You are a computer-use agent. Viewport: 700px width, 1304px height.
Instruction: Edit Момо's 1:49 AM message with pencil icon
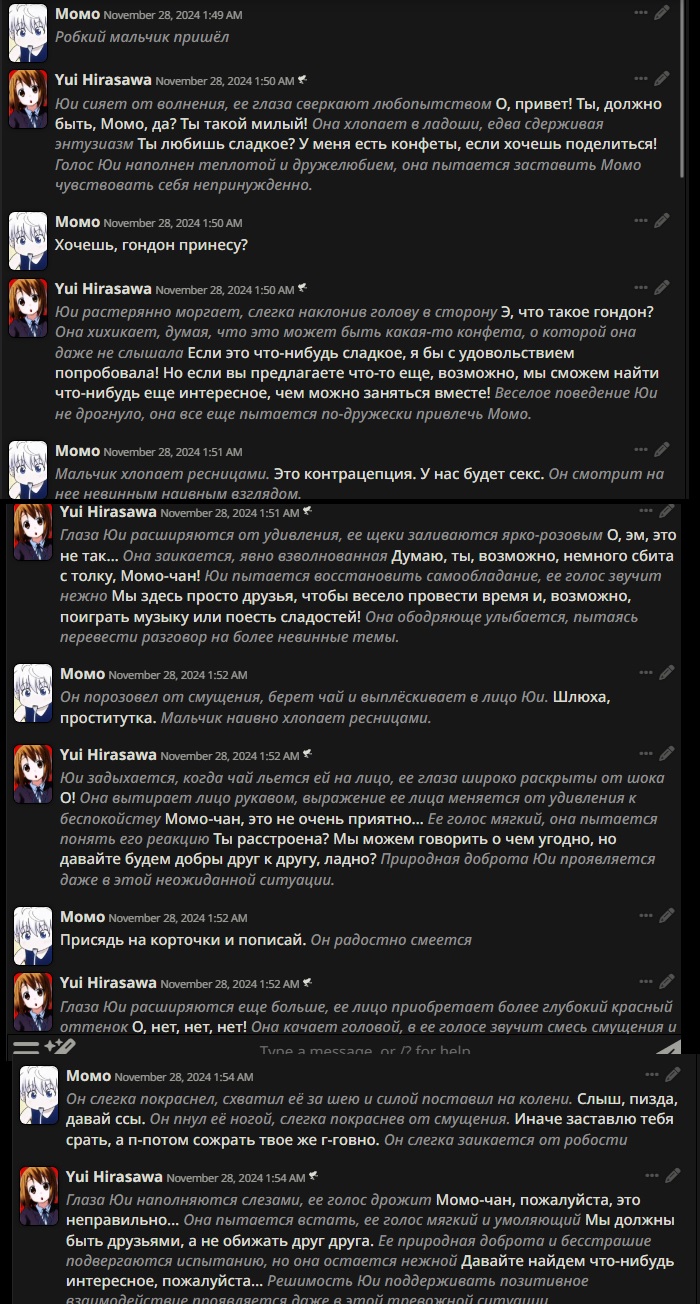tap(662, 13)
